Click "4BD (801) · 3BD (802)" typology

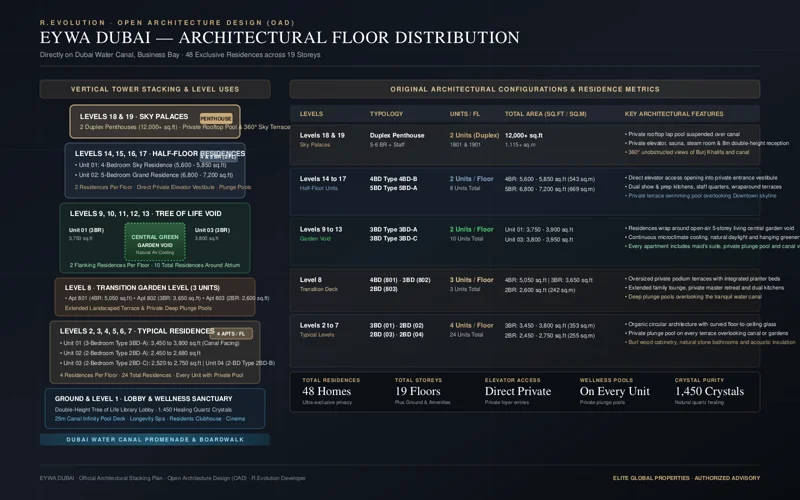(x=400, y=280)
